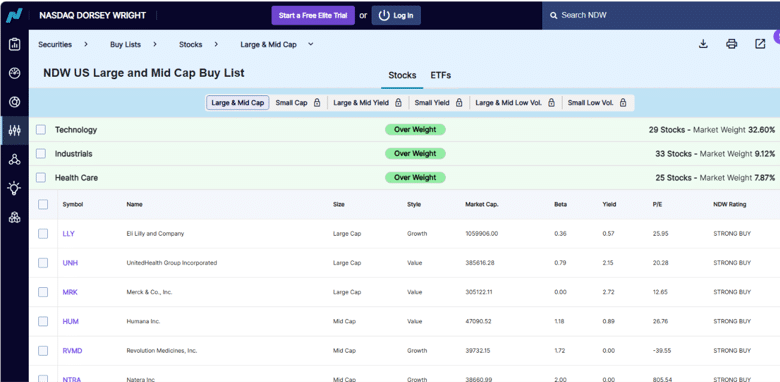Tick the Industrials sector checkbox

(41, 154)
